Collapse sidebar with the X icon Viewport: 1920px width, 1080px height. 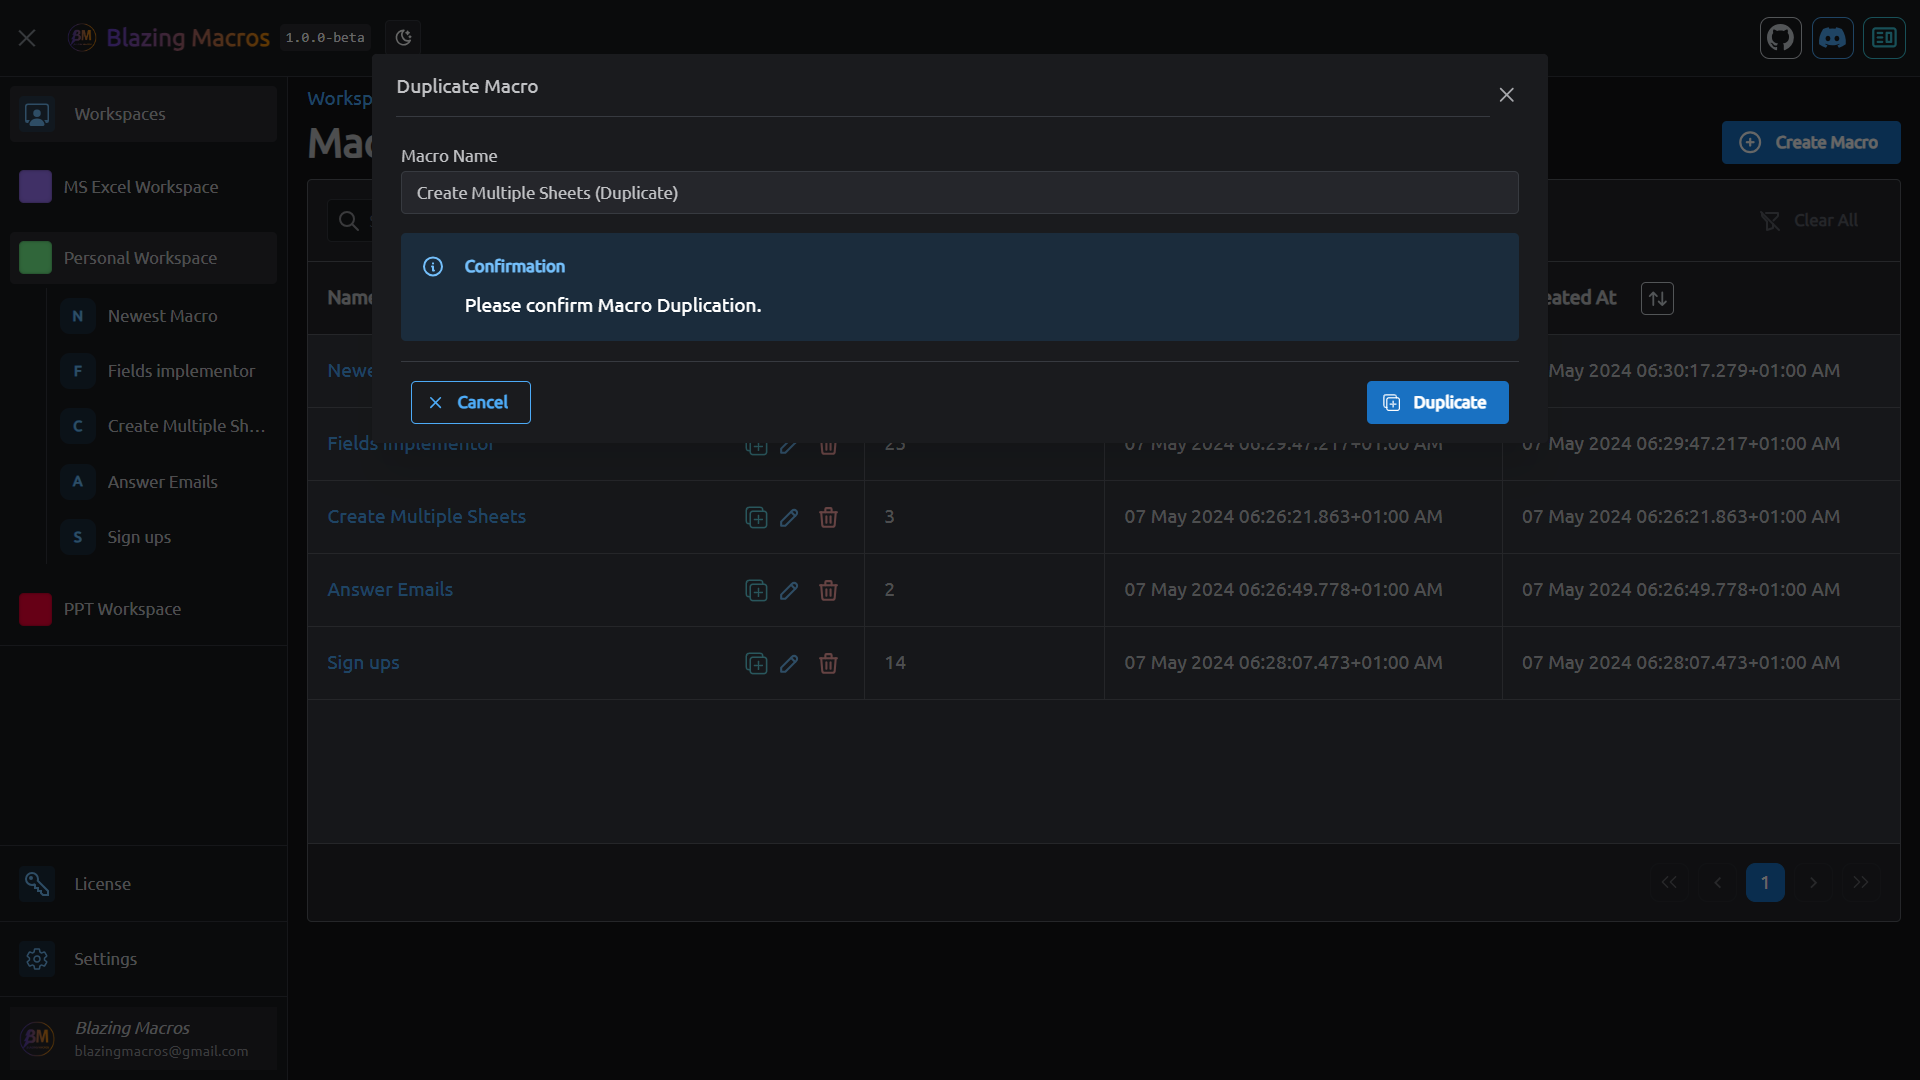pyautogui.click(x=27, y=38)
